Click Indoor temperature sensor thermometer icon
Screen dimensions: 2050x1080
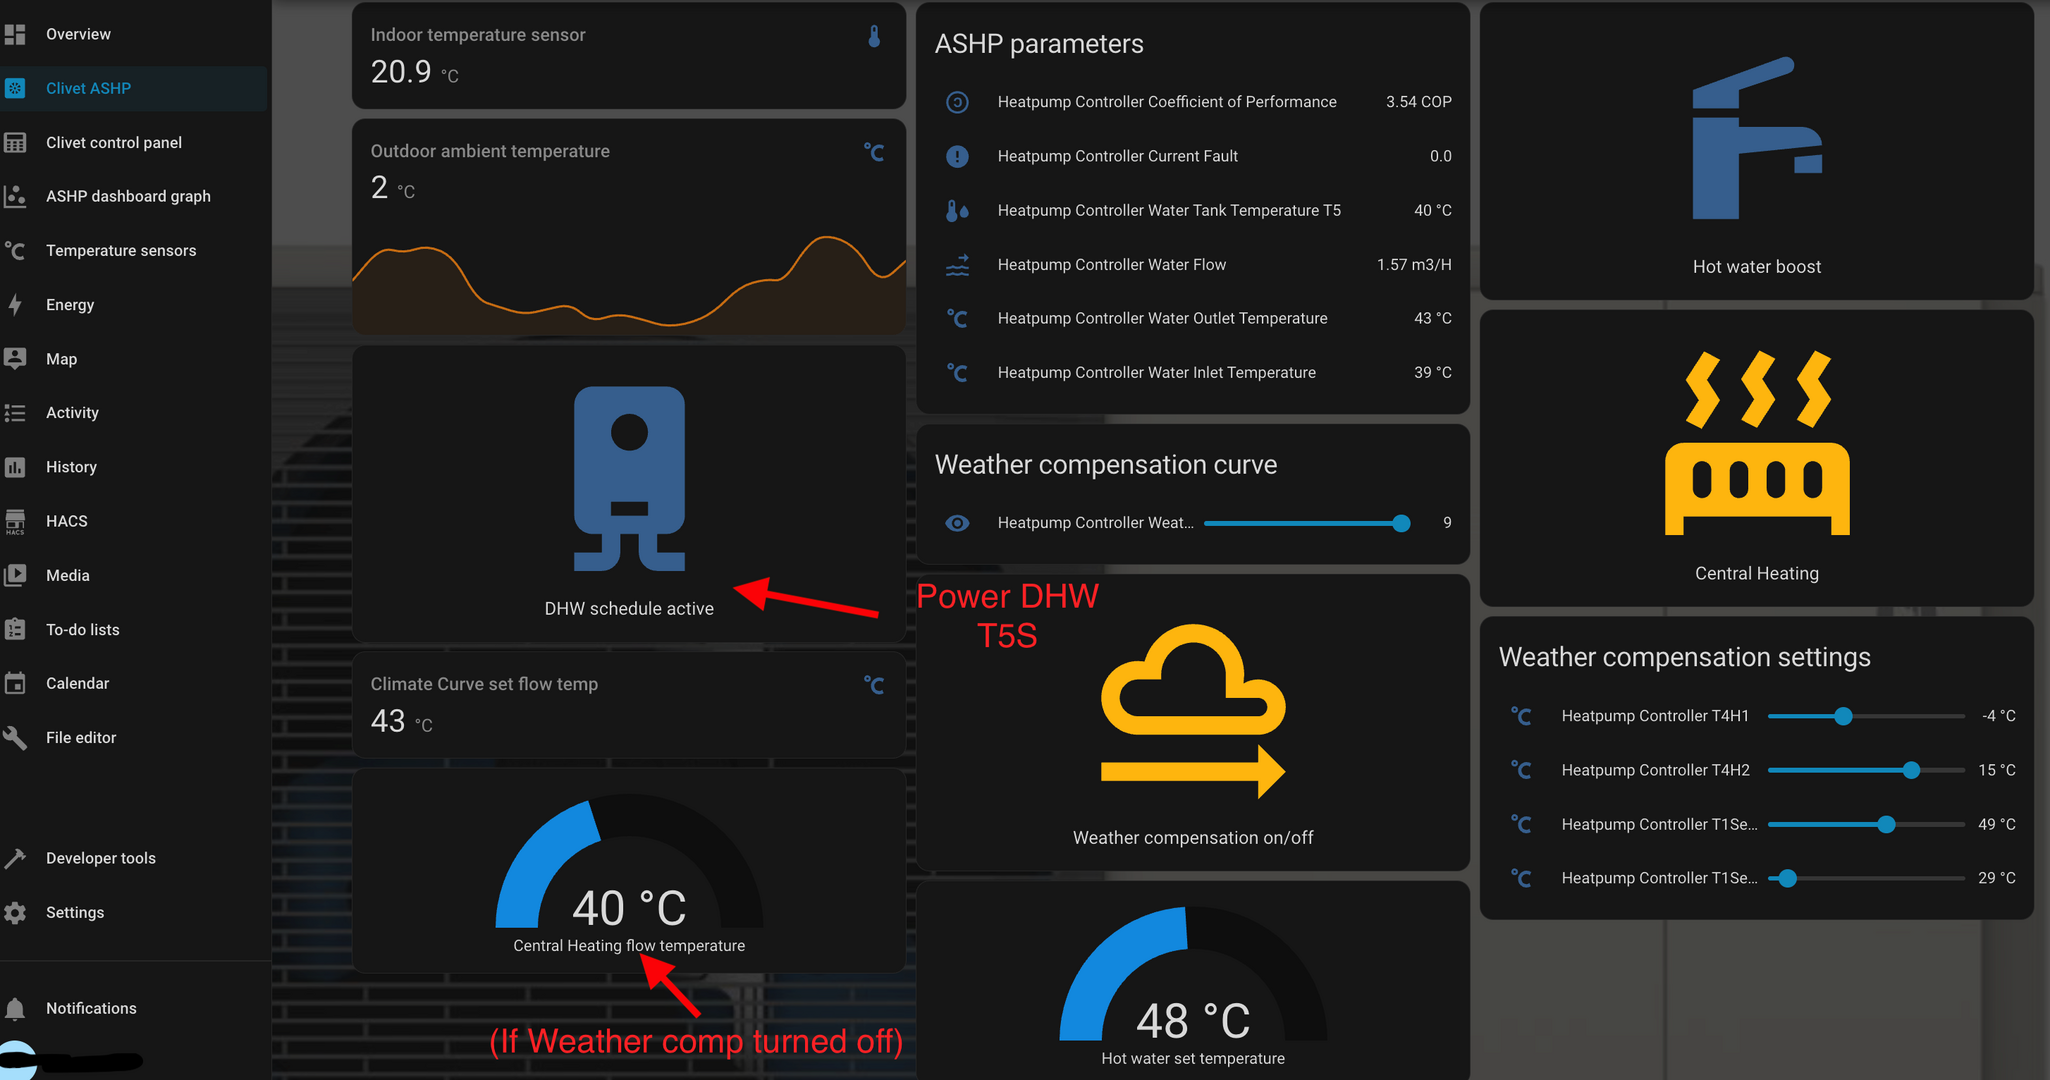874,37
